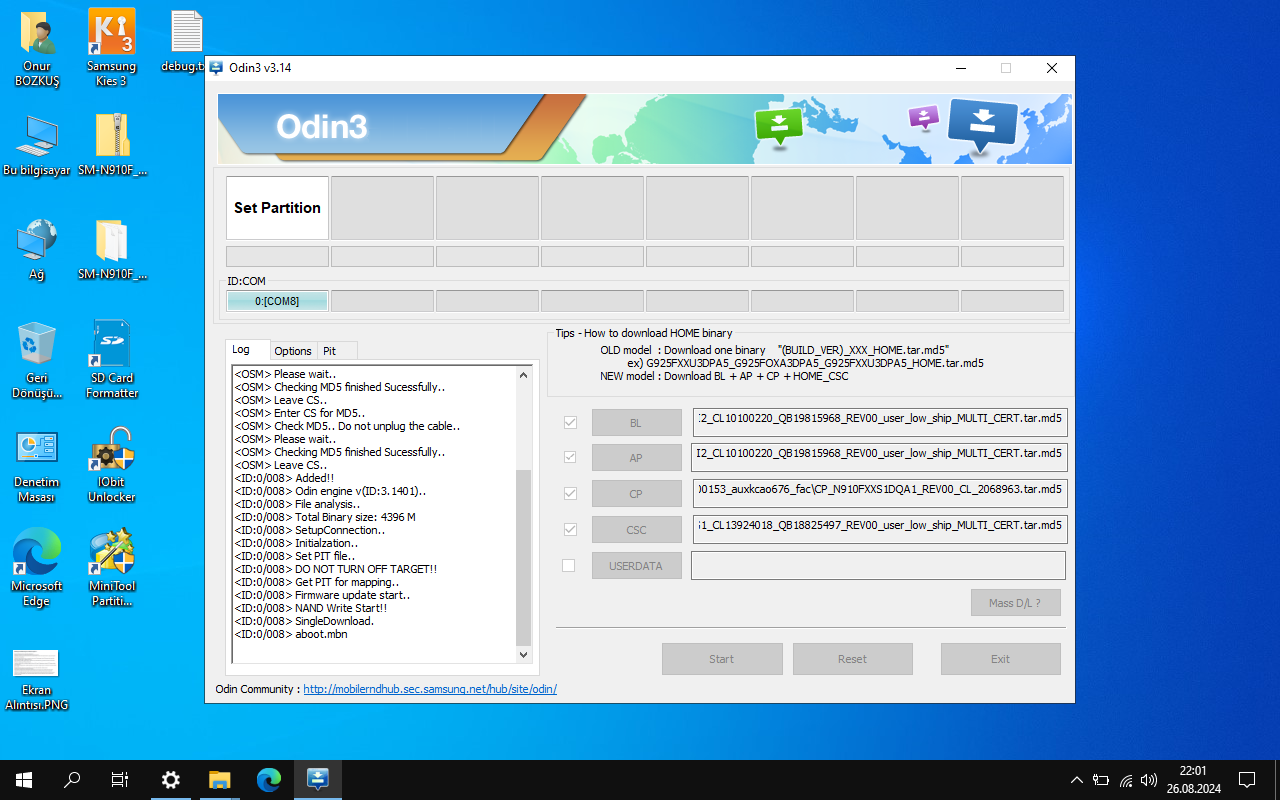This screenshot has height=800, width=1280.
Task: Click the AP file path field
Action: 880,458
